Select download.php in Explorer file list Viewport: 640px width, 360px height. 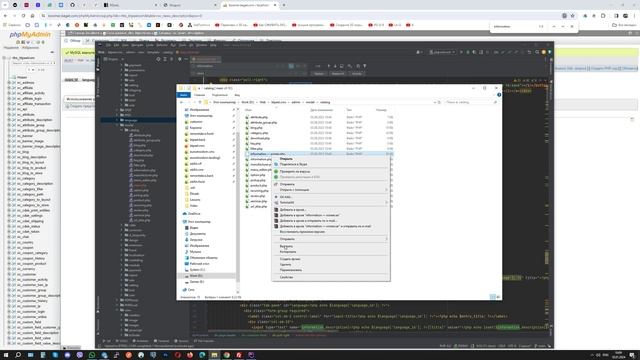click(260, 138)
